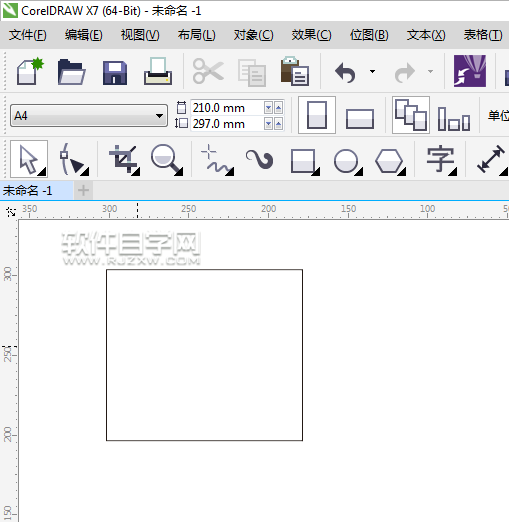The image size is (509, 522).
Task: Open a file using the folder icon
Action: 72,72
